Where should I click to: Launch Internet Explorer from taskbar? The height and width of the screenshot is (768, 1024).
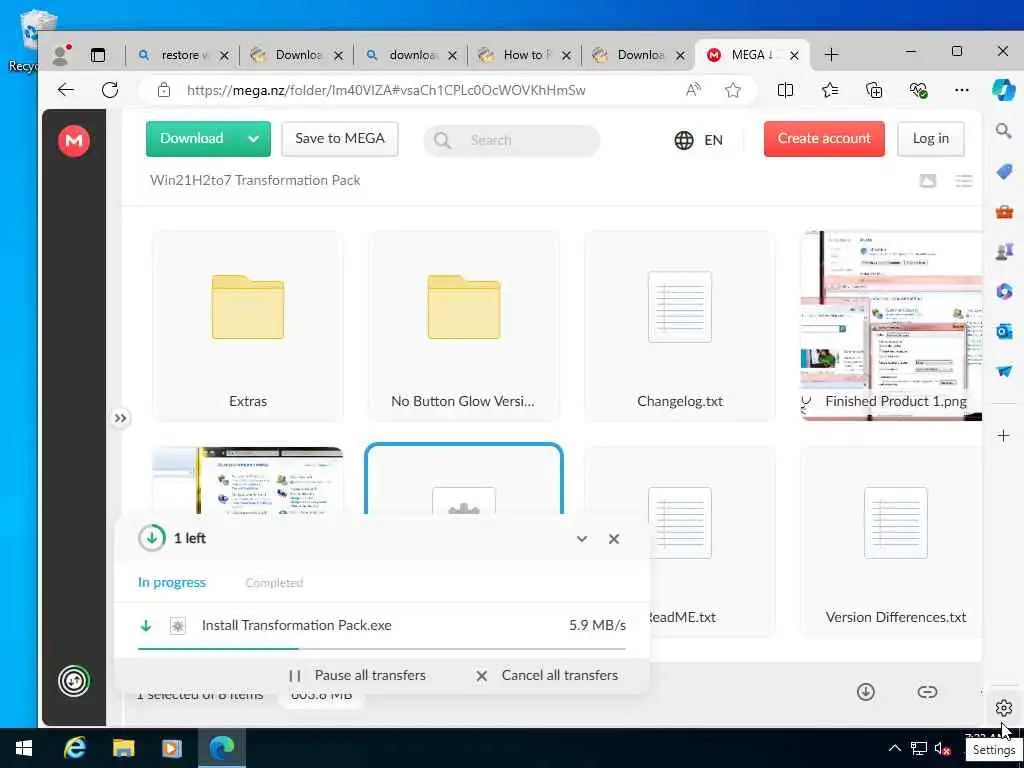75,748
